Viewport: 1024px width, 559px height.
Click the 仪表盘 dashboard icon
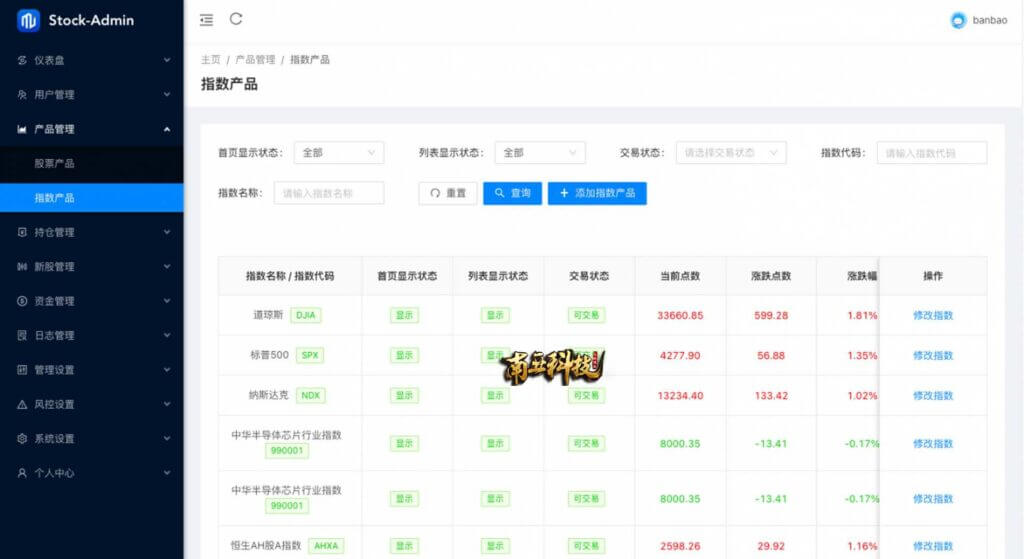pyautogui.click(x=22, y=60)
